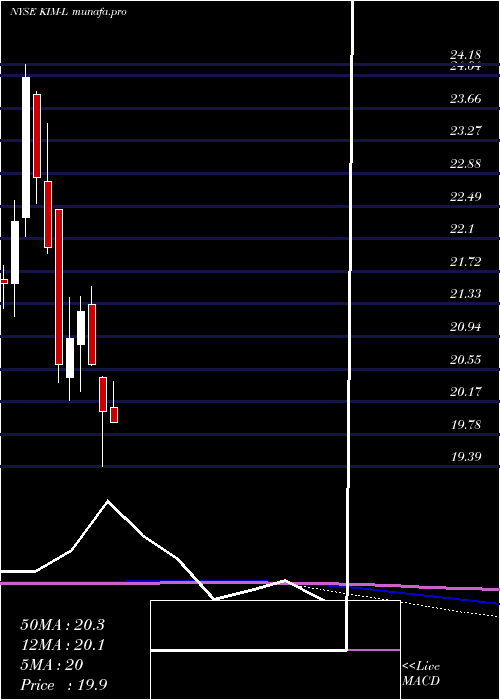Click the 23.66 price axis label
The image size is (500, 700).
(465, 99)
